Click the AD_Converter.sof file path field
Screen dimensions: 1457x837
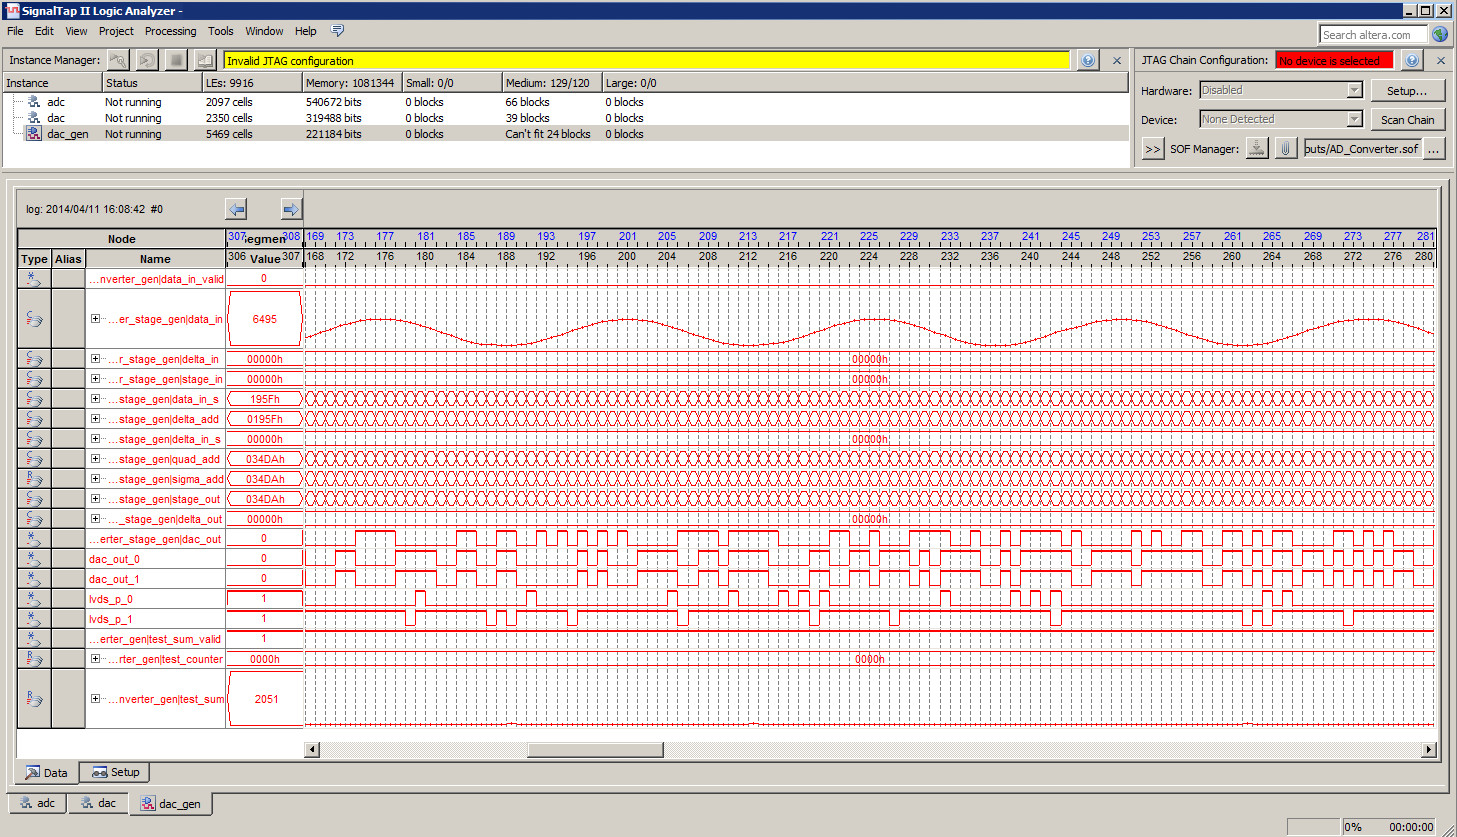(1361, 149)
